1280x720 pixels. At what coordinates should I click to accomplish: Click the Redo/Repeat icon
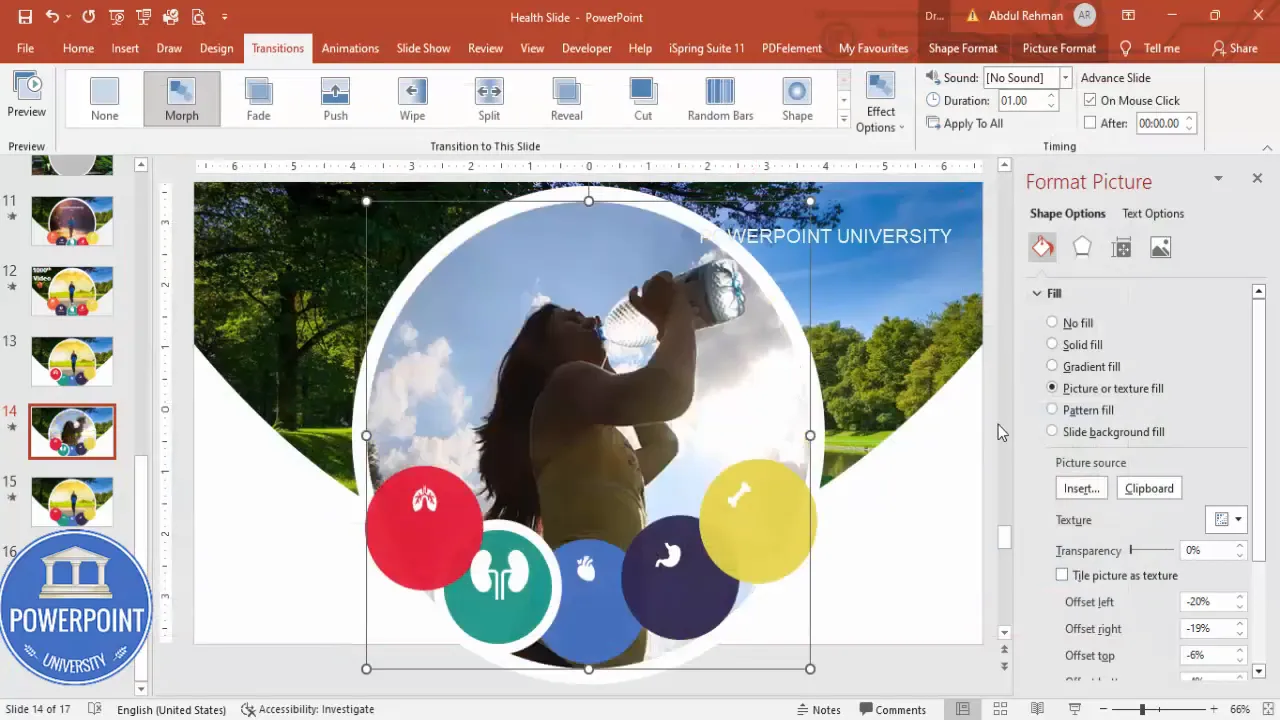point(89,17)
